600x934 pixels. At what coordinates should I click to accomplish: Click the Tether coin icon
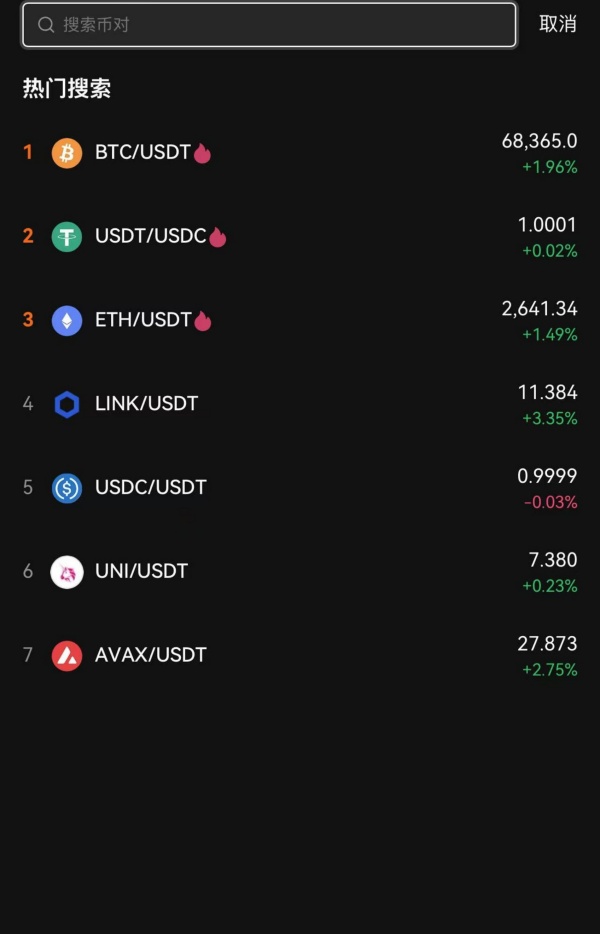[x=66, y=236]
